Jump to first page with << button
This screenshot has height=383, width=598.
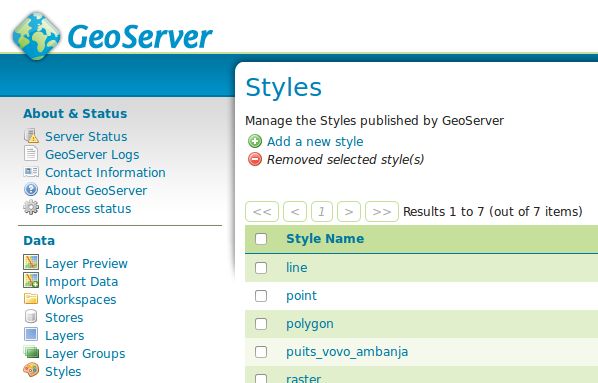tap(262, 211)
